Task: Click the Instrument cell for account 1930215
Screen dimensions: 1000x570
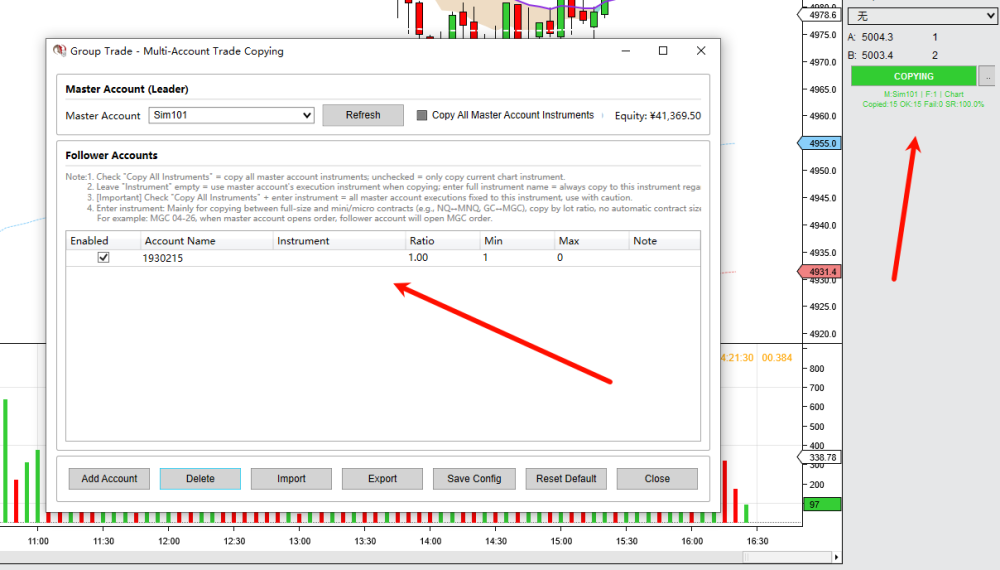Action: tap(338, 258)
